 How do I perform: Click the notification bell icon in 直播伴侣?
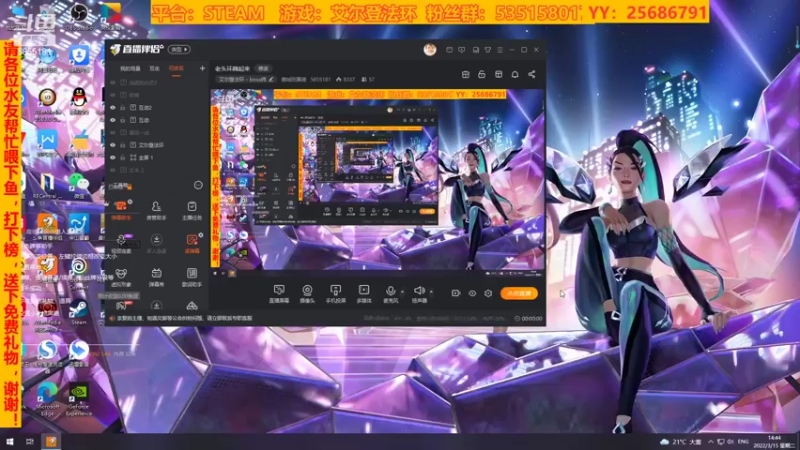click(x=515, y=74)
